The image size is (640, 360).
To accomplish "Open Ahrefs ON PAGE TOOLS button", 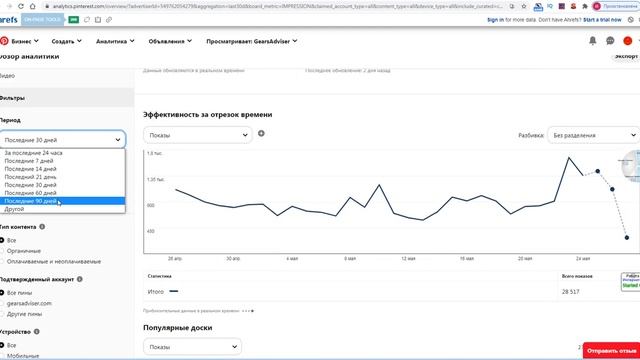I will 42,20.
